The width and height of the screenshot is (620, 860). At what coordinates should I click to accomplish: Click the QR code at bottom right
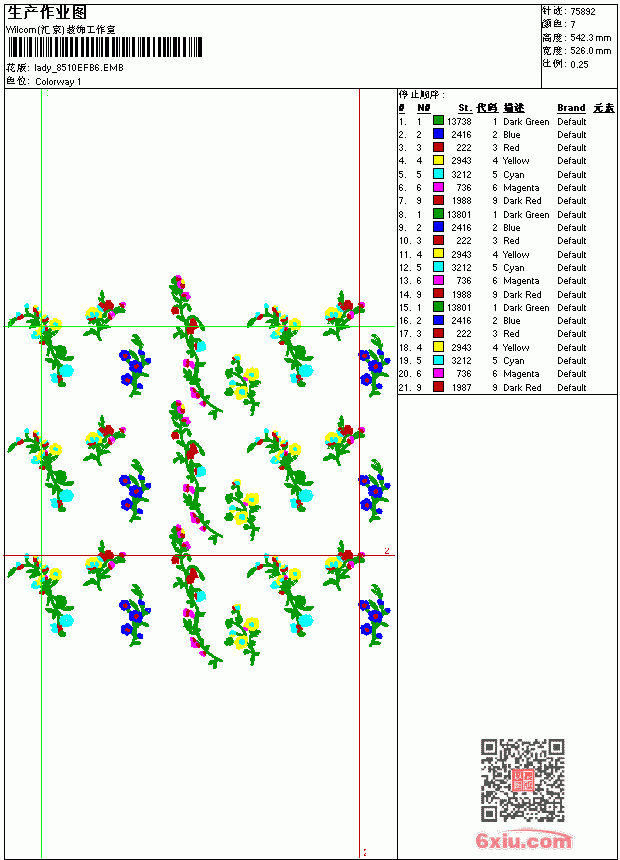click(x=523, y=780)
